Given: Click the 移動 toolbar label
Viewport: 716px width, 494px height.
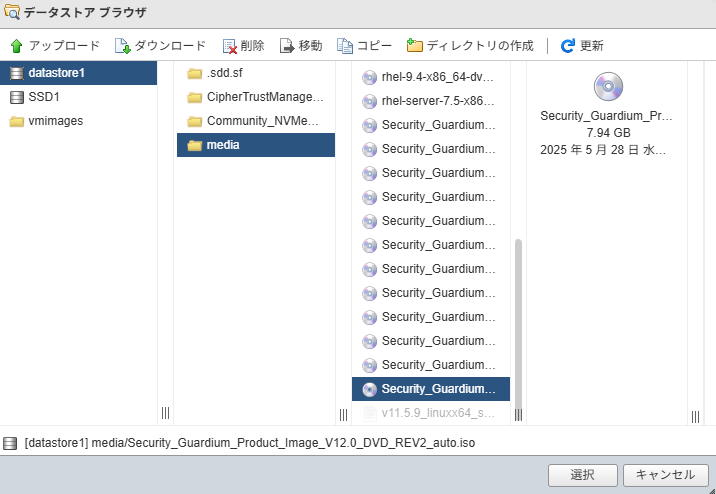Looking at the screenshot, I should point(311,46).
